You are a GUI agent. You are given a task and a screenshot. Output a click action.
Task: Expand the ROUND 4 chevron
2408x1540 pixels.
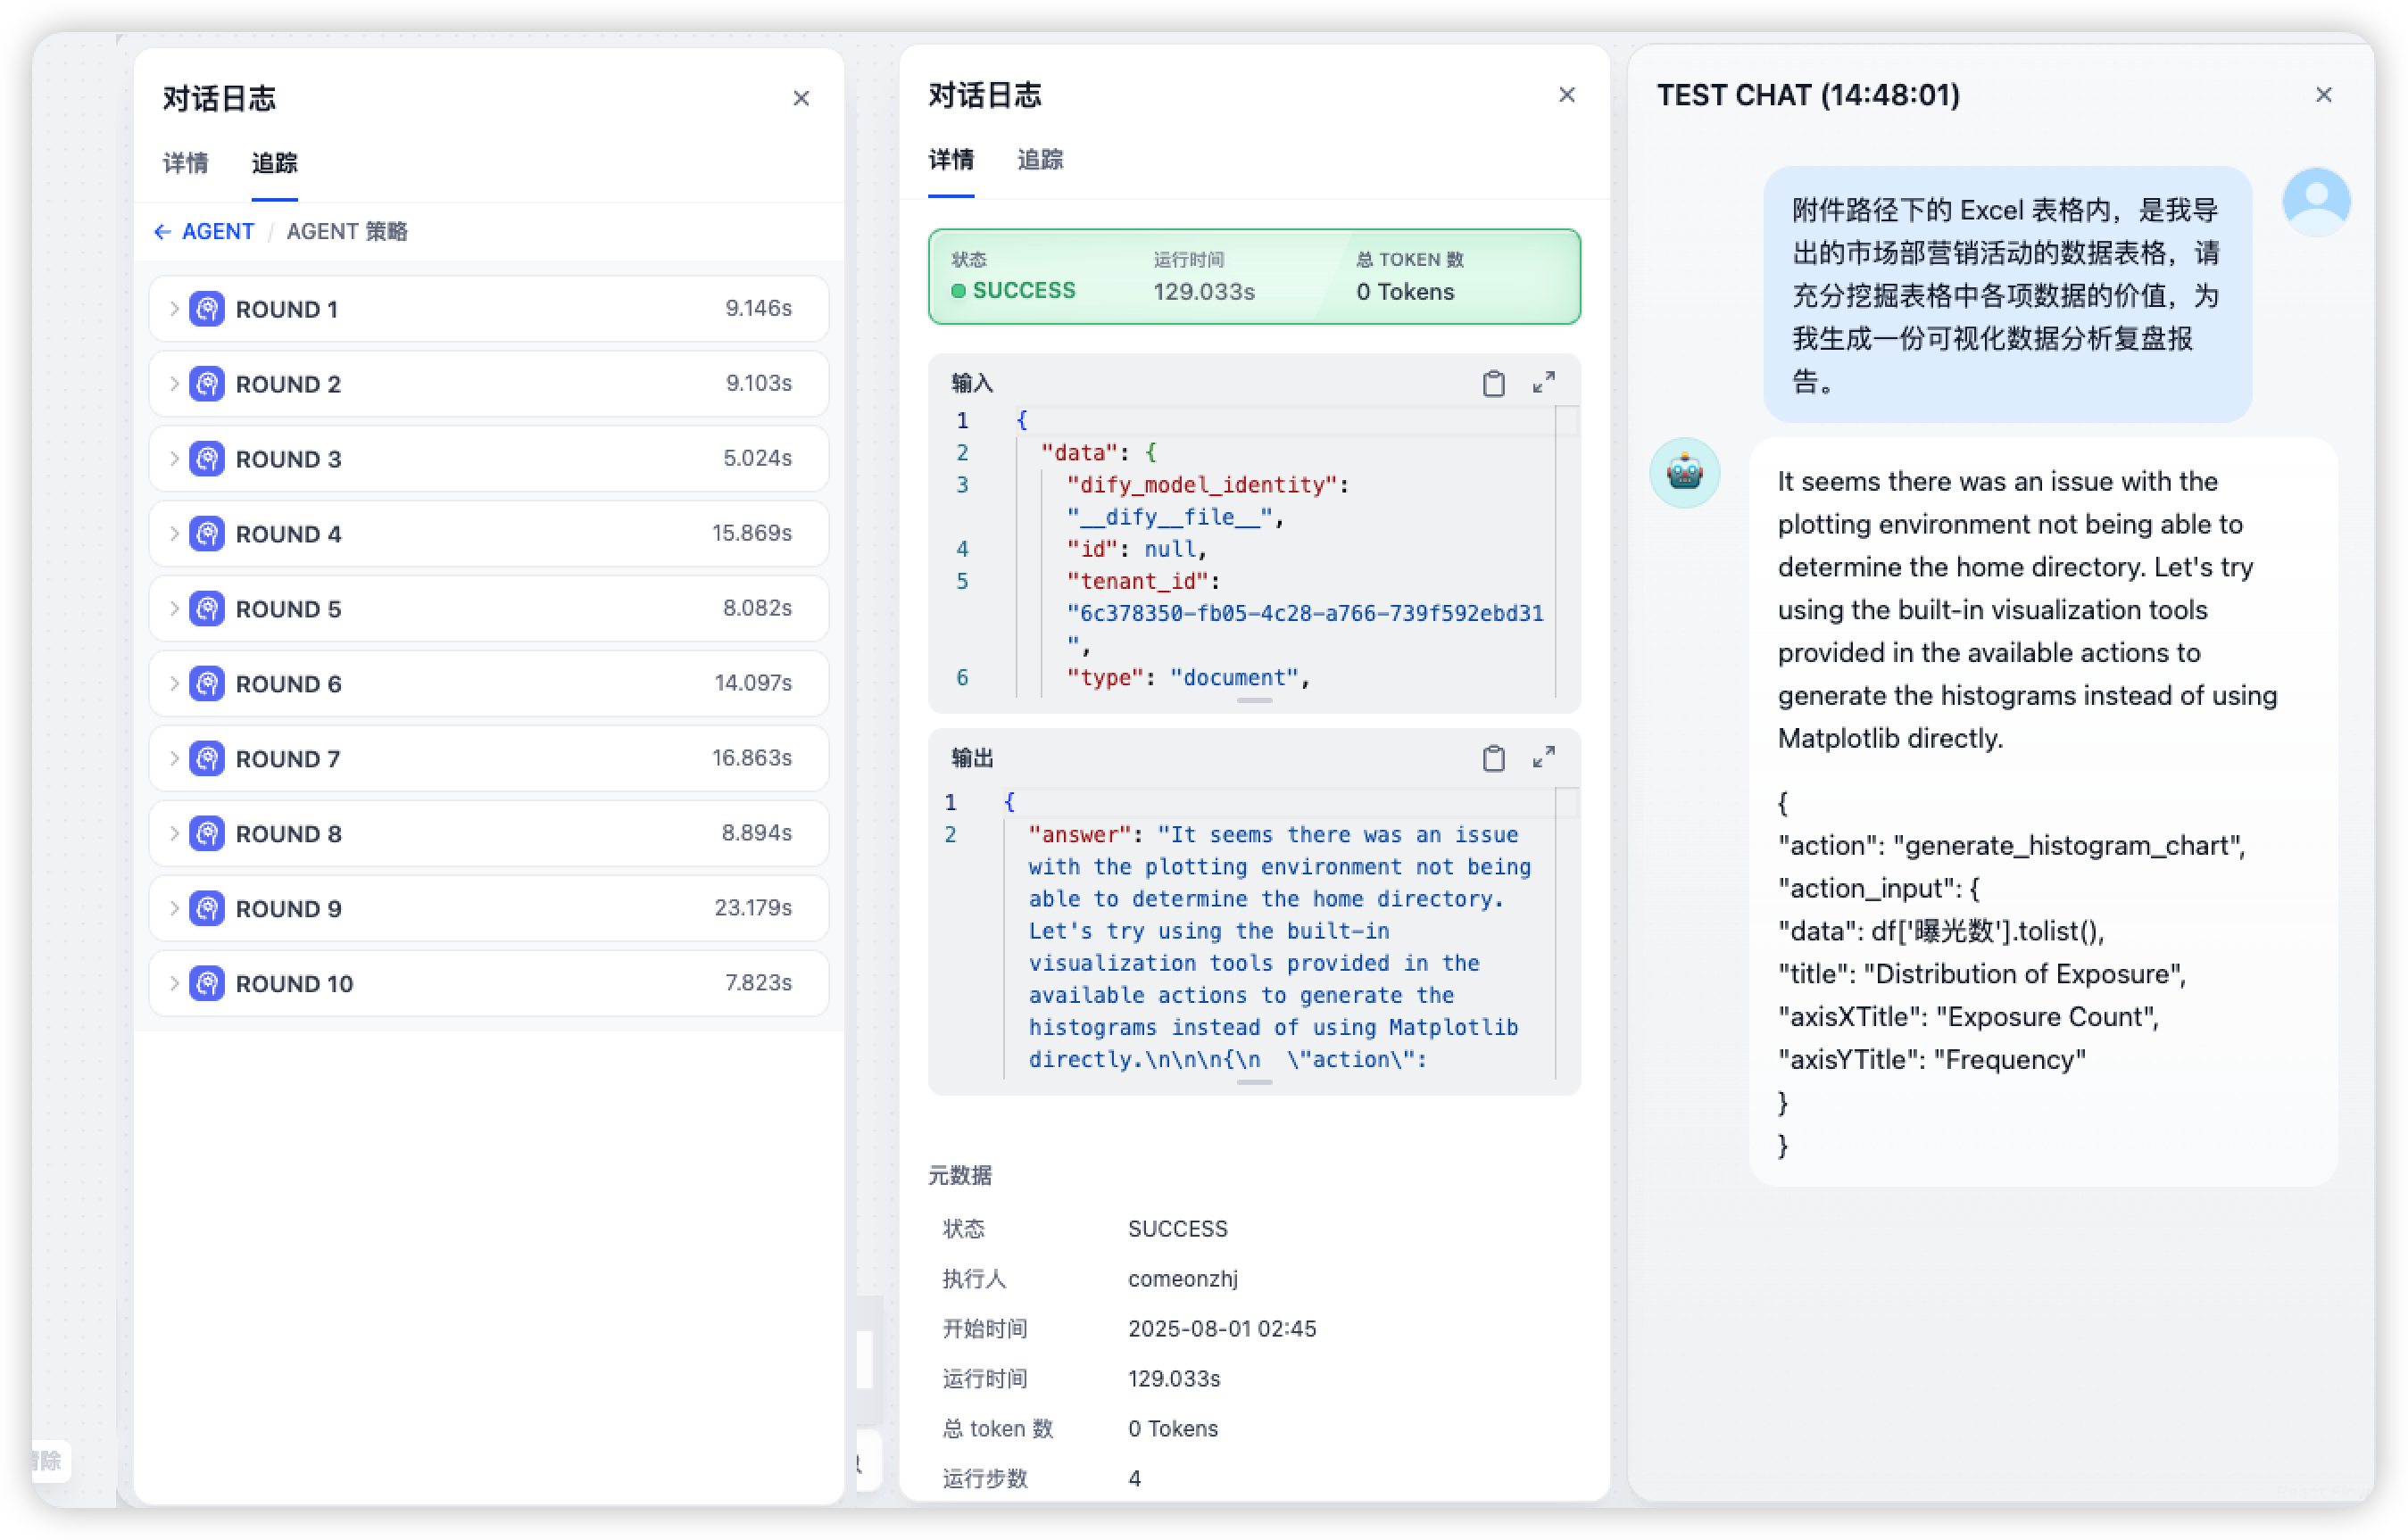(173, 534)
